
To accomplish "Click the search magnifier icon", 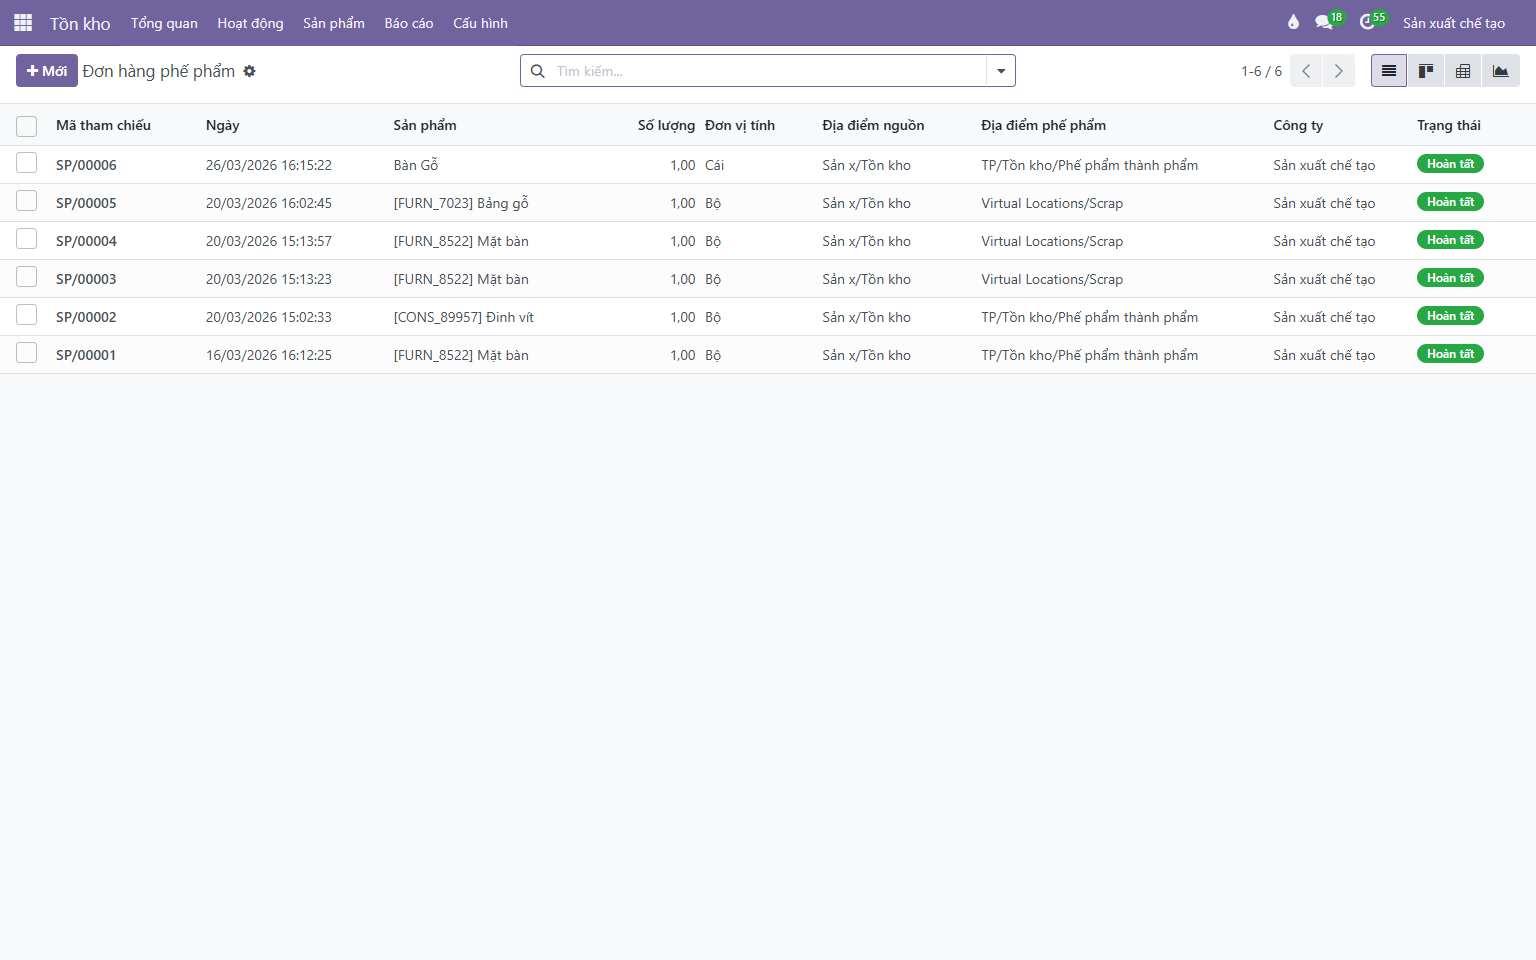I will pos(538,71).
